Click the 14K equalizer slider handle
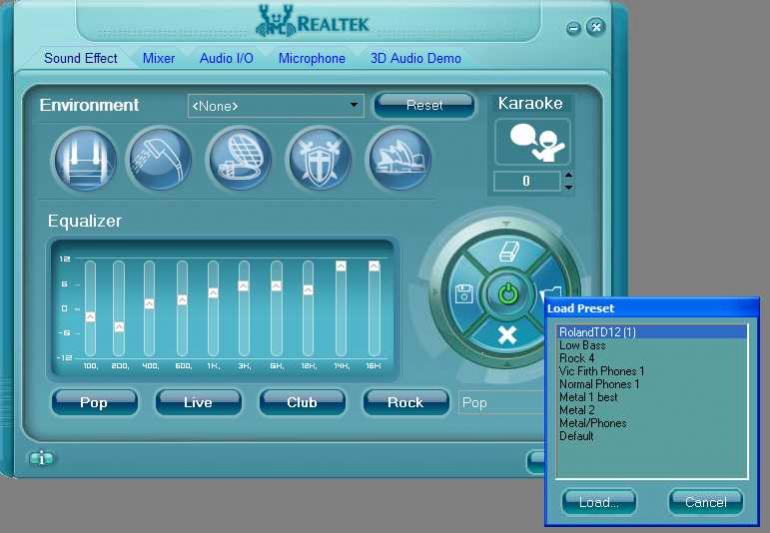The width and height of the screenshot is (770, 533). pyautogui.click(x=341, y=266)
